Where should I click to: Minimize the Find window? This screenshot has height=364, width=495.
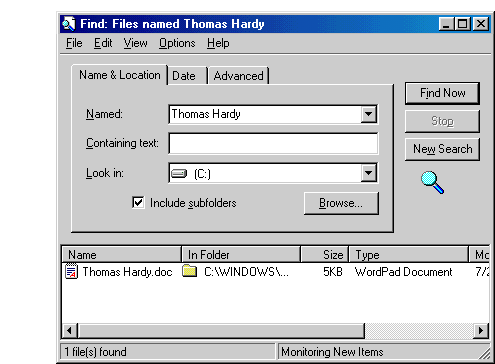coord(446,24)
